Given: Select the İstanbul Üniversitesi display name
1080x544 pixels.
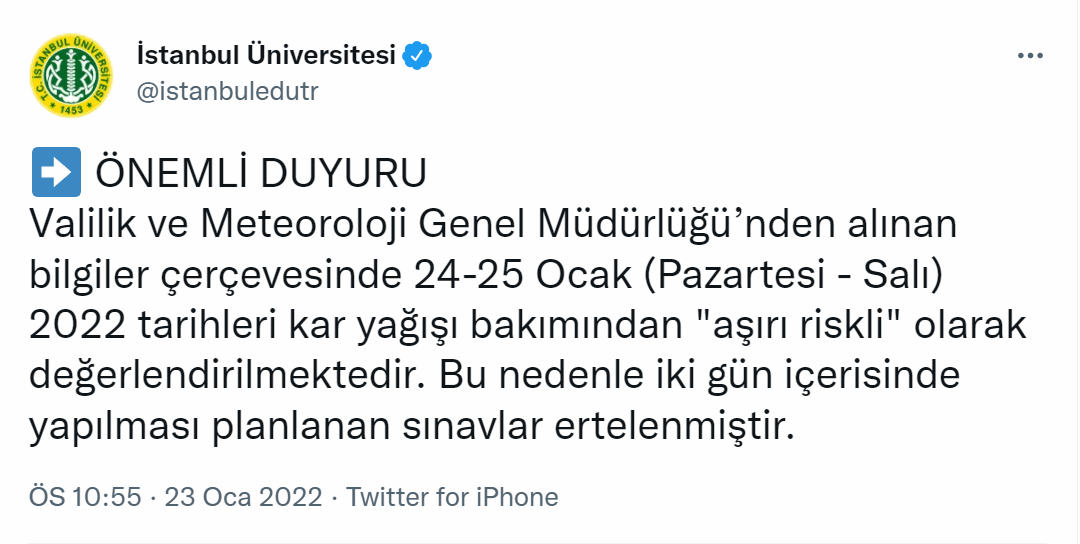Looking at the screenshot, I should (x=267, y=55).
